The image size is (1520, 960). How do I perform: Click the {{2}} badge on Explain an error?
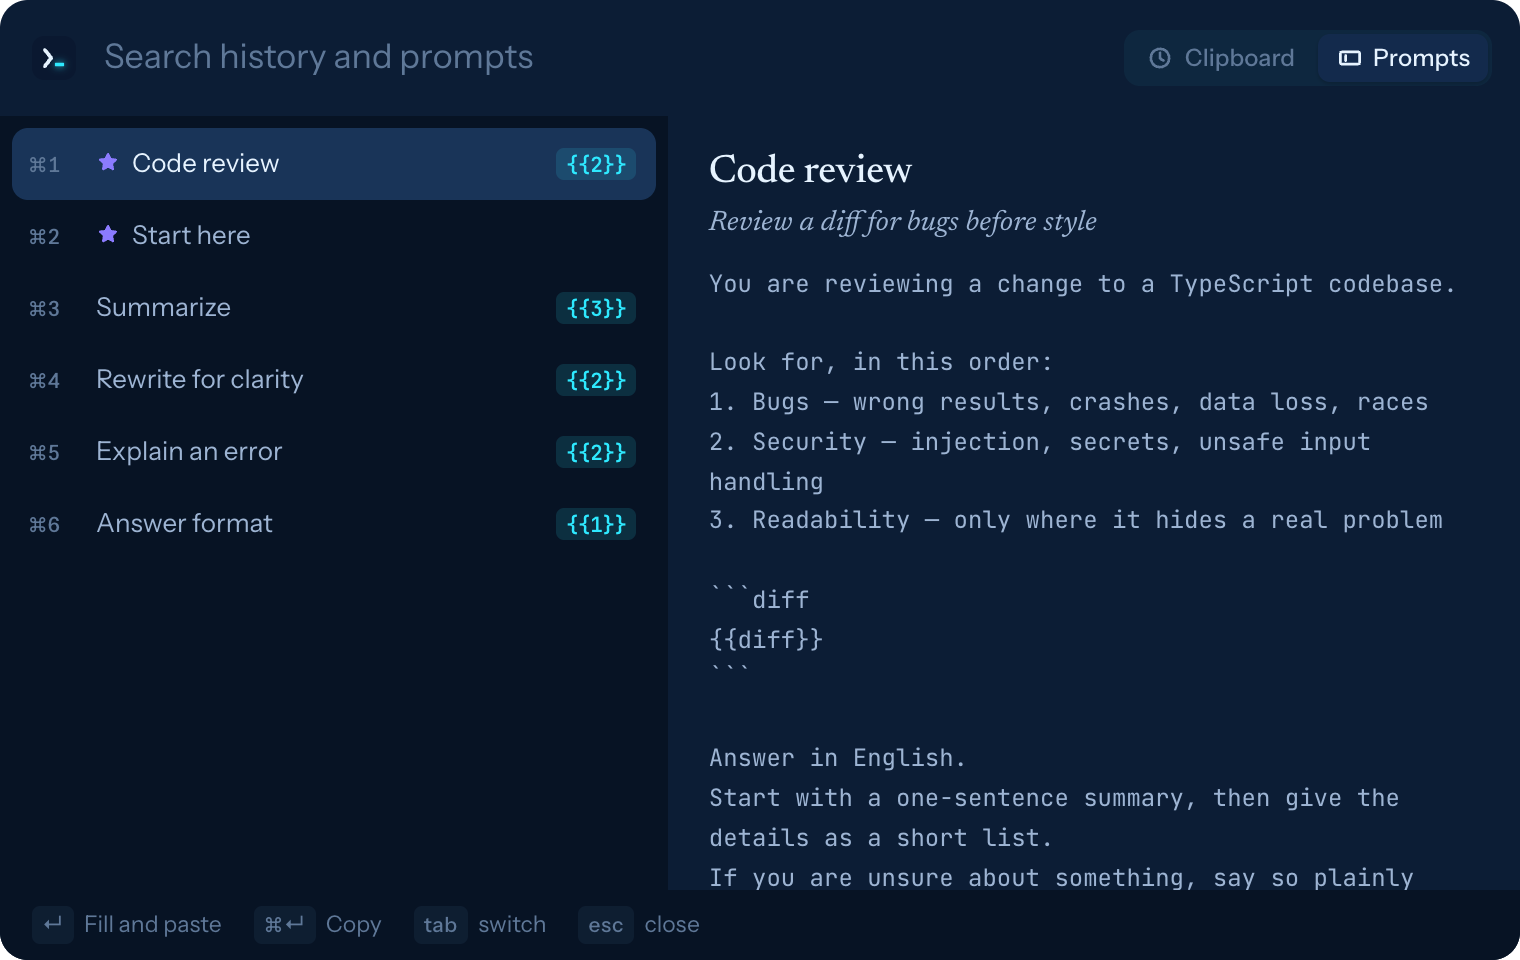tap(596, 452)
